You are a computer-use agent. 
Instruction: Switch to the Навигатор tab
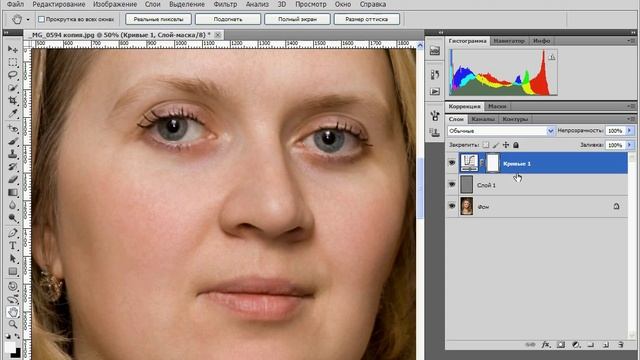point(509,41)
